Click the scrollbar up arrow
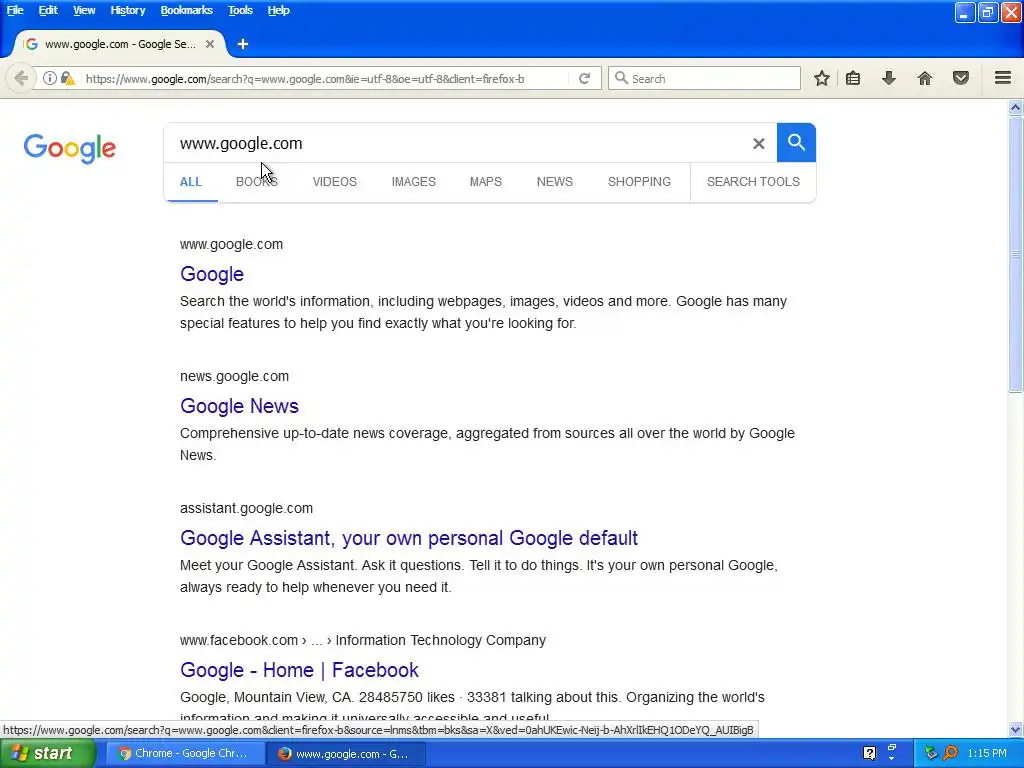 pos(1016,108)
